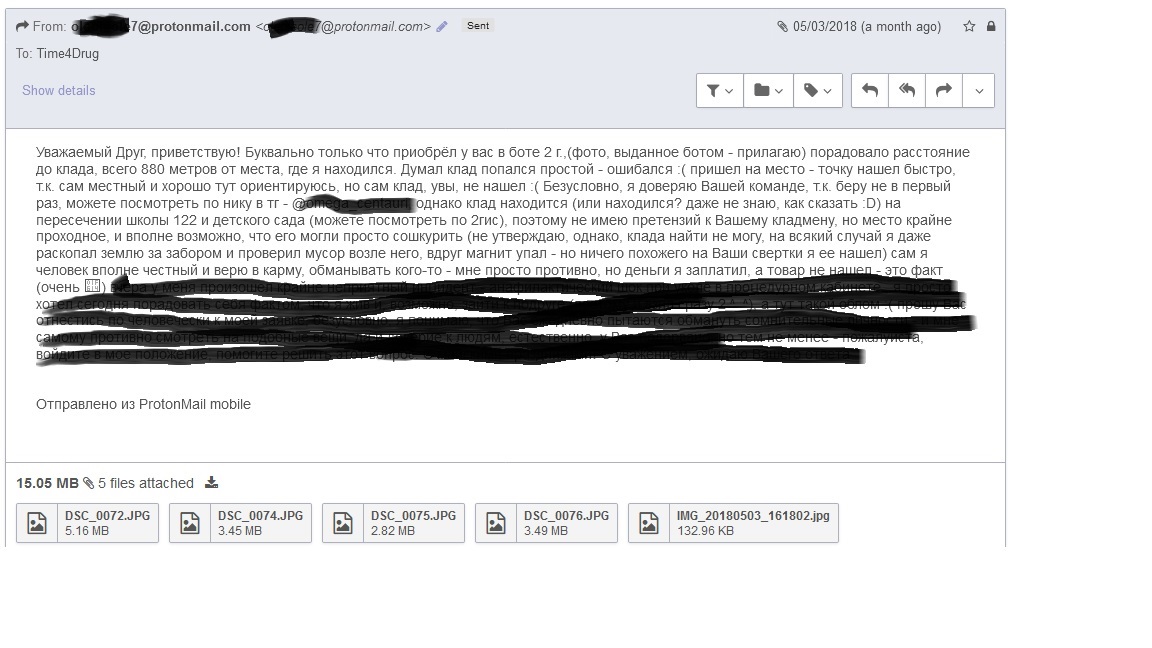Open the filter funnel dropdown
Viewport: 1152px width, 648px height.
click(720, 90)
